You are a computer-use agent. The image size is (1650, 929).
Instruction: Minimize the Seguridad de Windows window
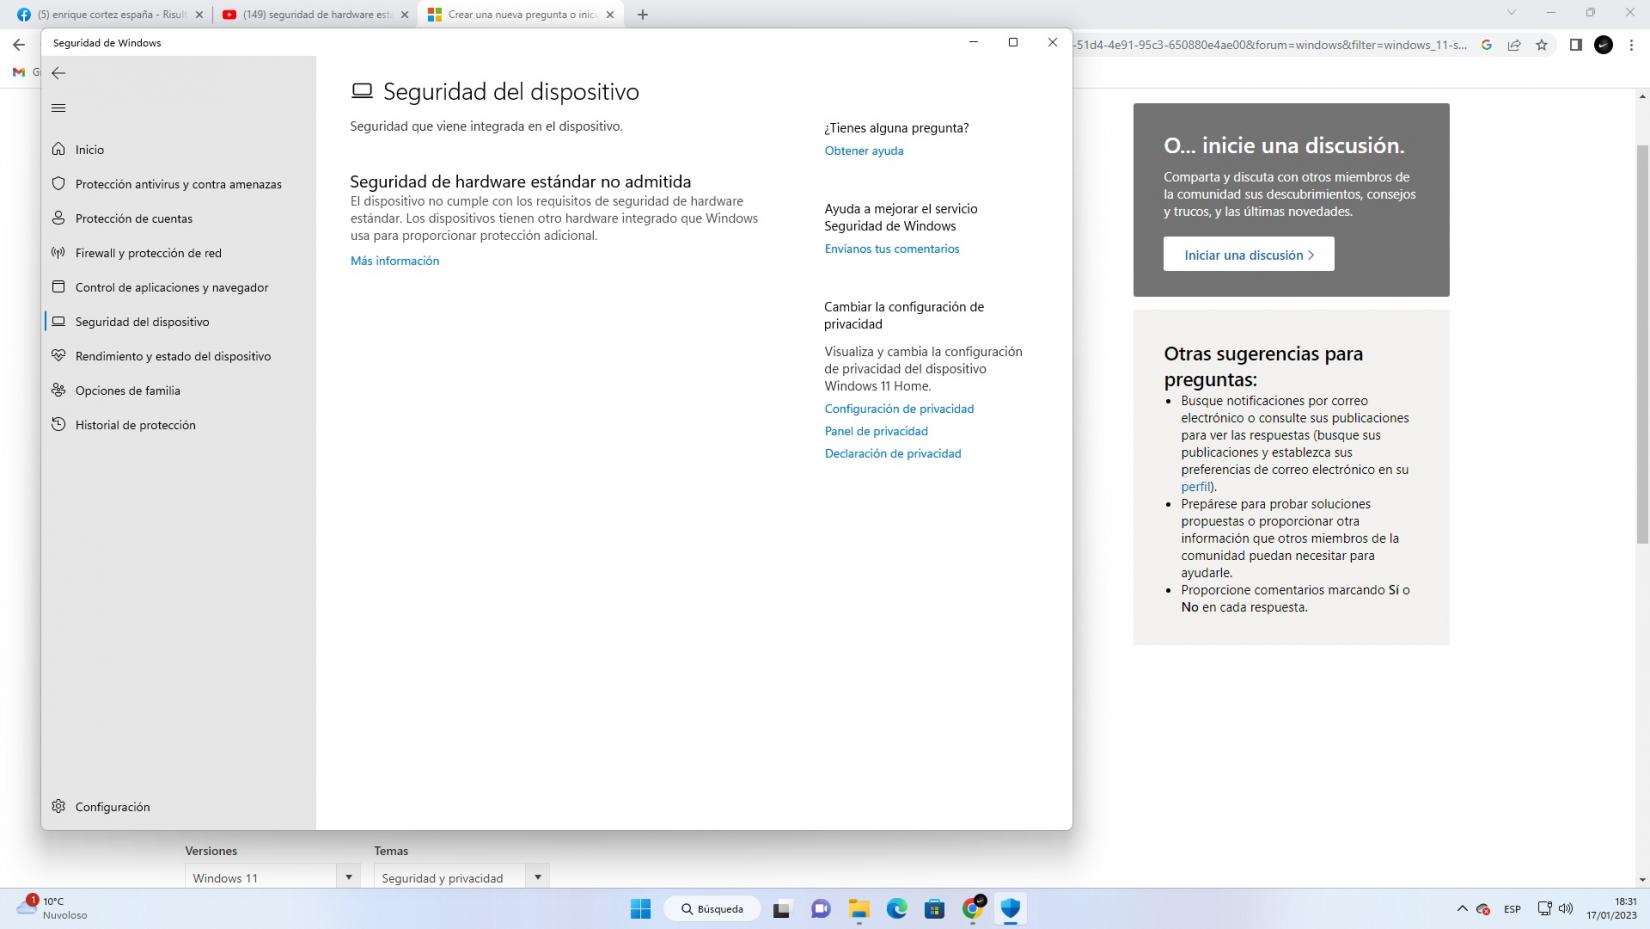pyautogui.click(x=973, y=42)
